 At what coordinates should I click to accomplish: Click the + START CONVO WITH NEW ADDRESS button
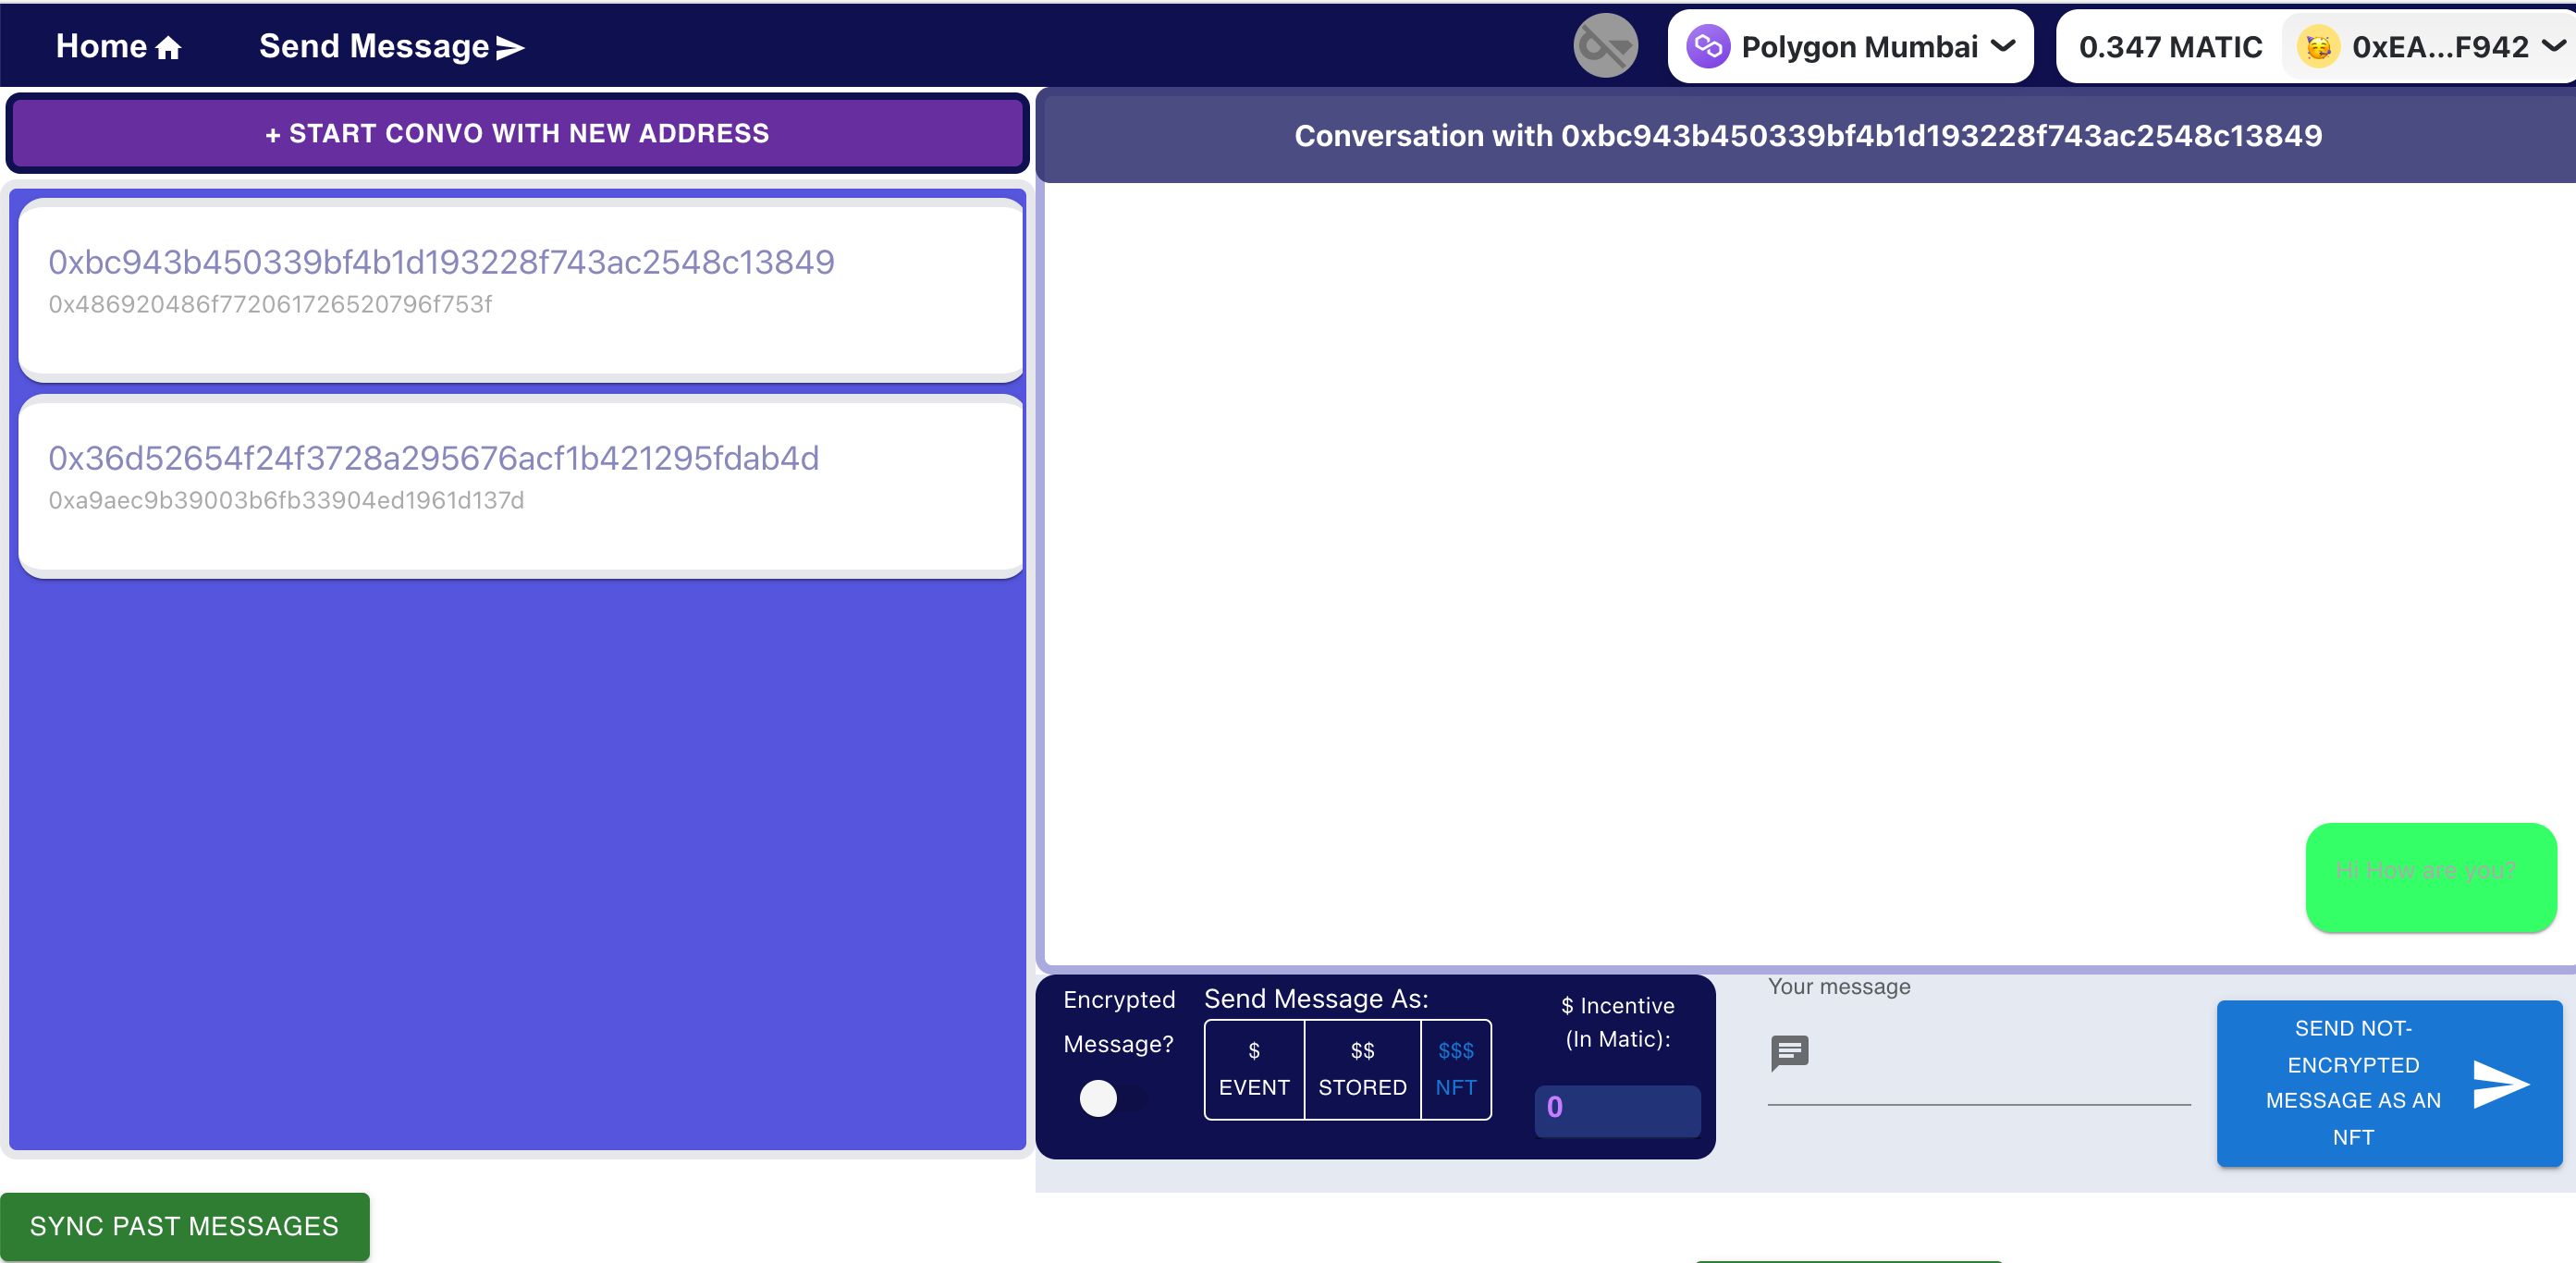516,135
